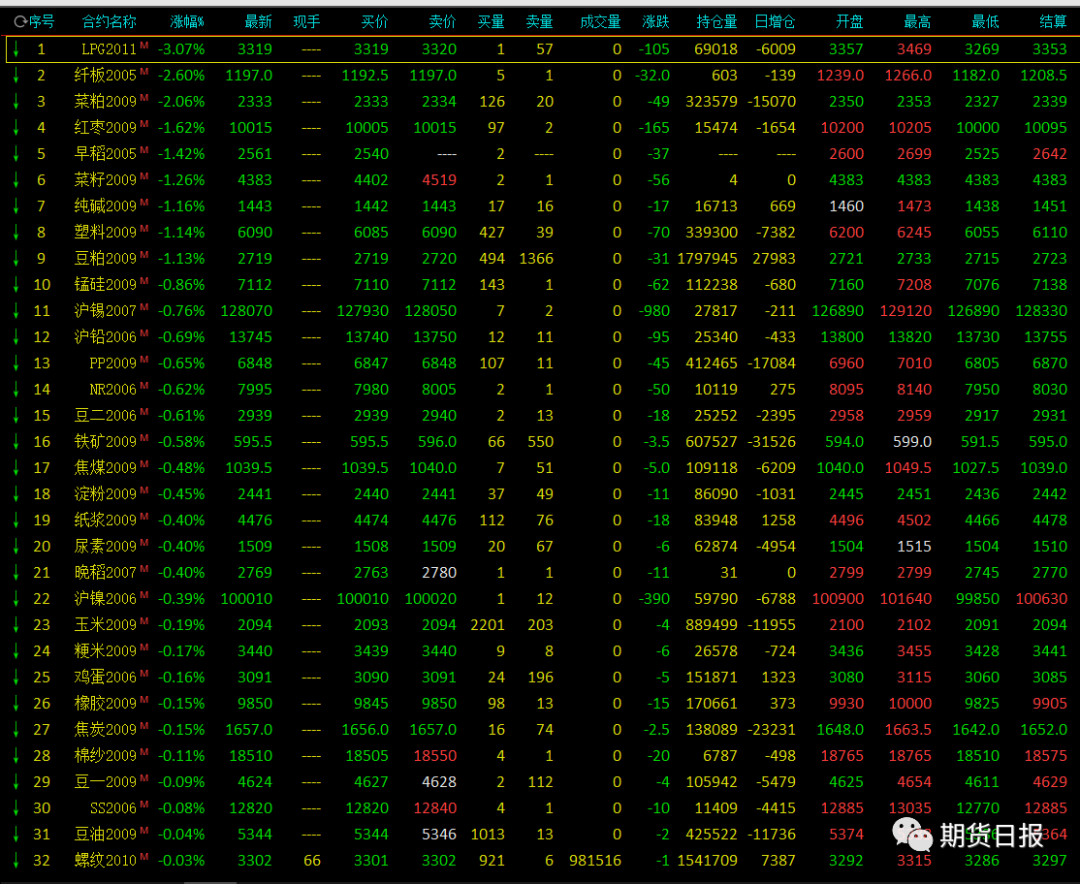This screenshot has height=884, width=1080.
Task: Click the refresh icon beside 序号 header
Action: coord(20,22)
